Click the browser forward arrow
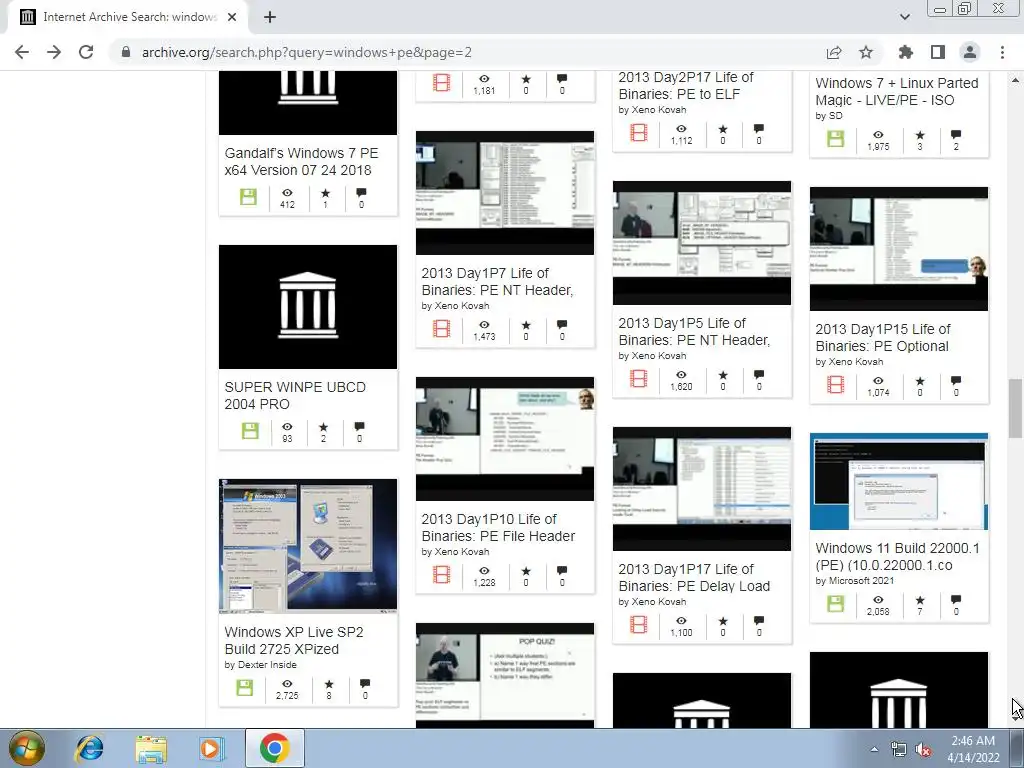 (x=54, y=52)
